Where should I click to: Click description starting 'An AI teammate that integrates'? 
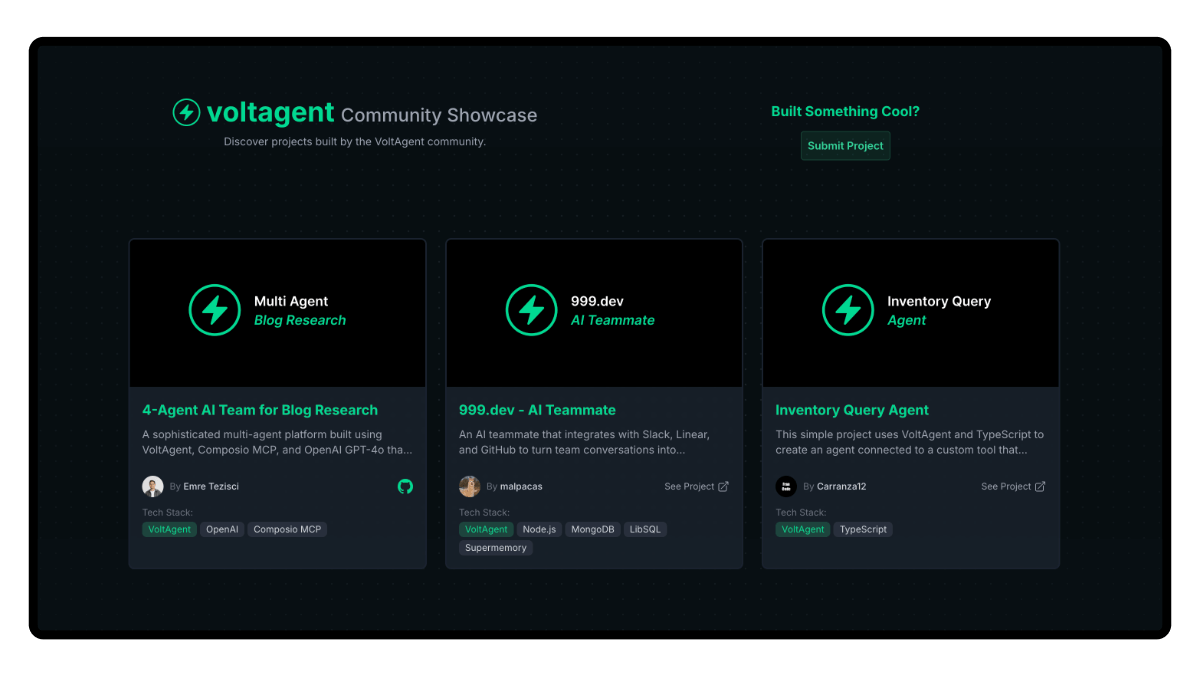[585, 443]
